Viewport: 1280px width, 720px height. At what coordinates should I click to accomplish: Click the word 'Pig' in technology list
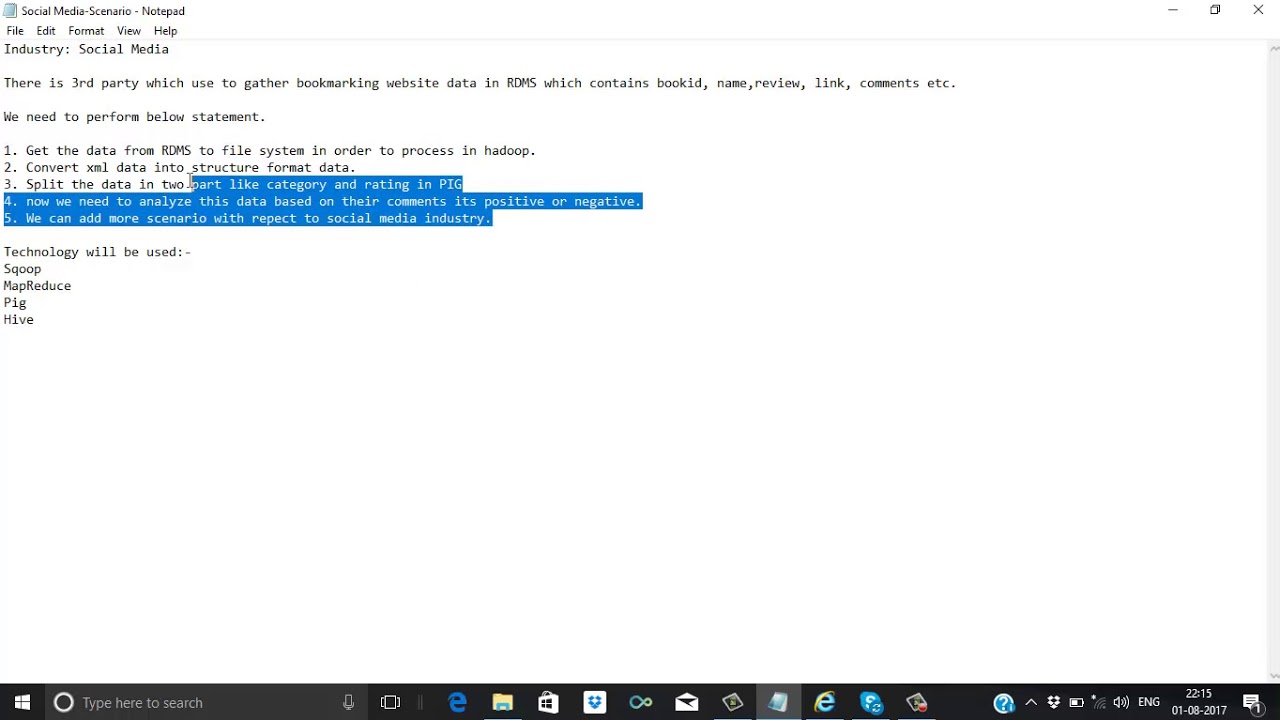[x=15, y=303]
